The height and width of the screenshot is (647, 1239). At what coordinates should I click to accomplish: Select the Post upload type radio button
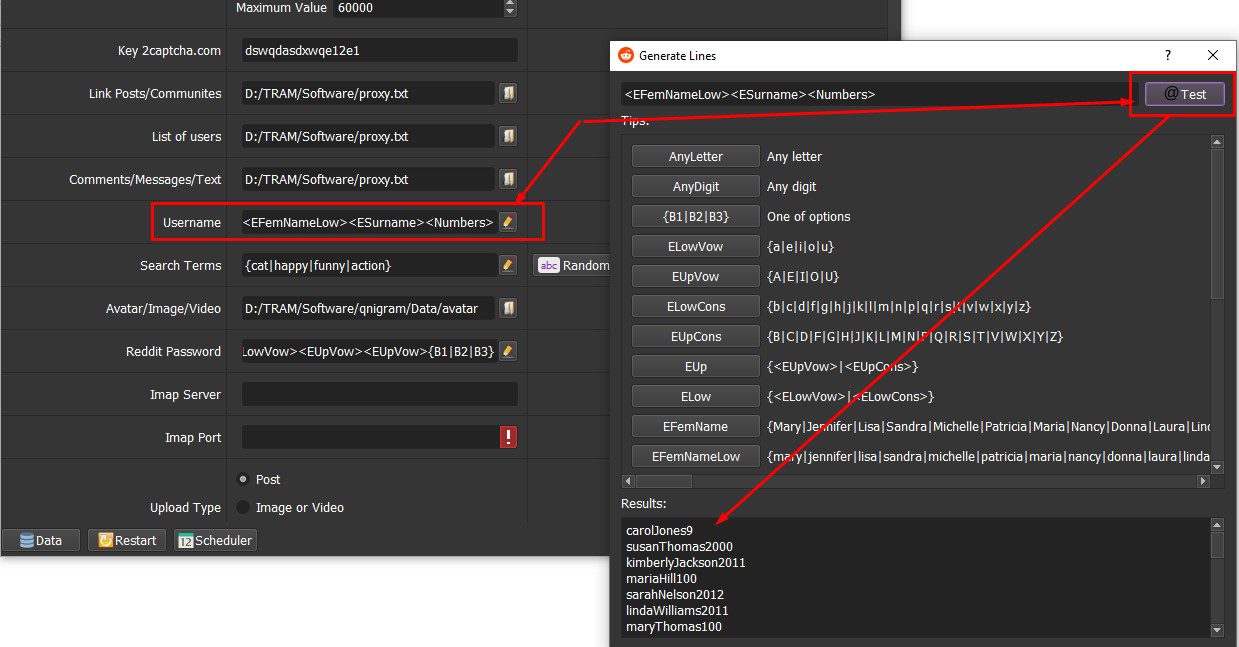pos(242,479)
